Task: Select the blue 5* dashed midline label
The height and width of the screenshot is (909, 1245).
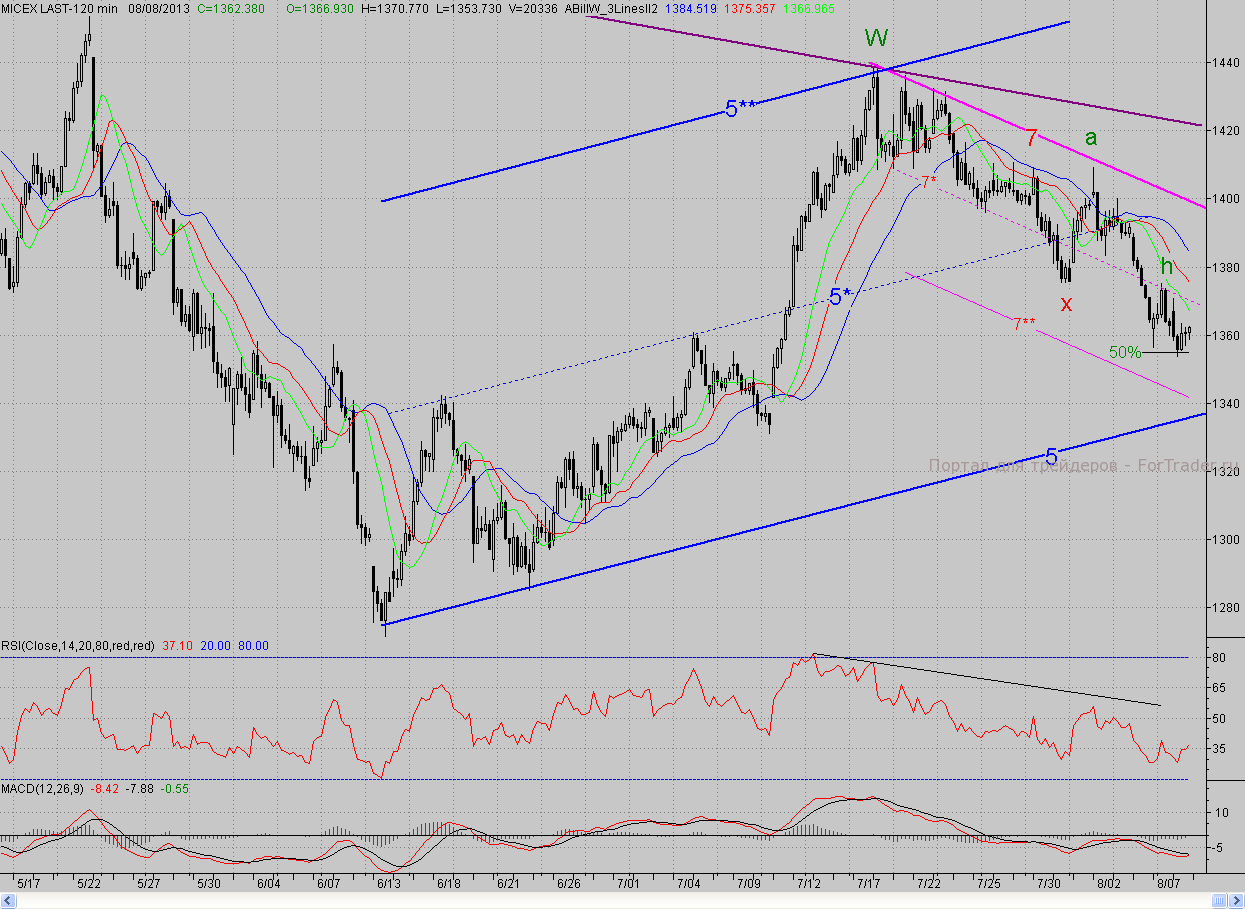Action: tap(841, 296)
